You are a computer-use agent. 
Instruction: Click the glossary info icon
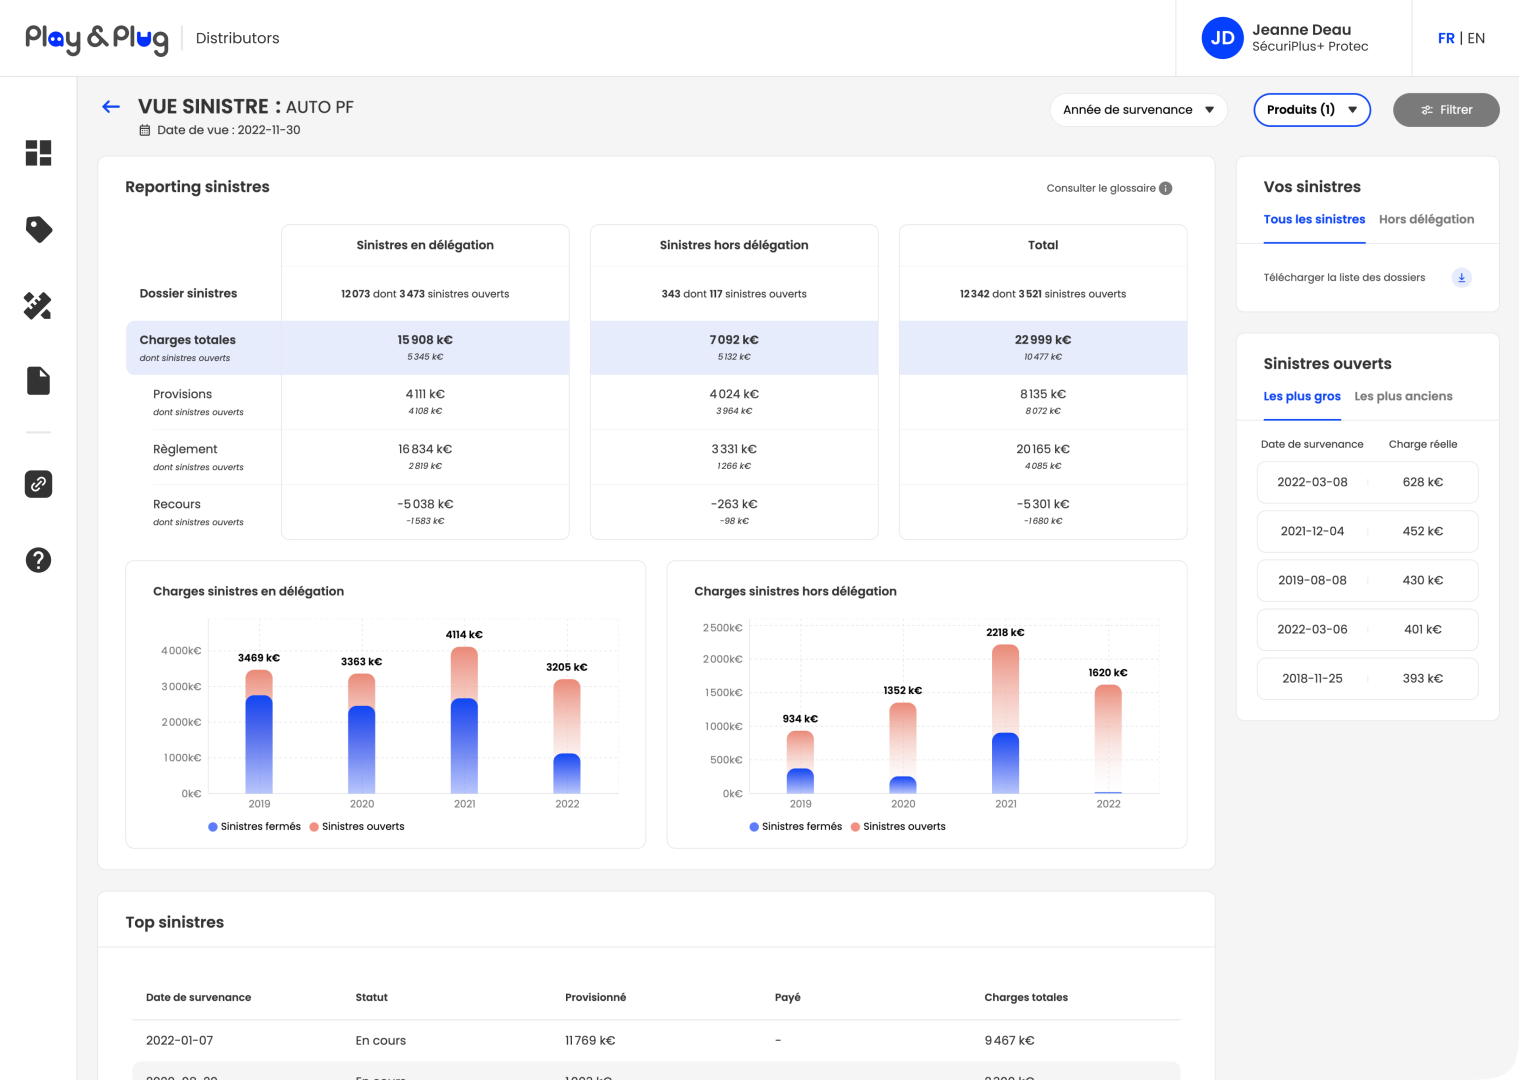(x=1166, y=188)
